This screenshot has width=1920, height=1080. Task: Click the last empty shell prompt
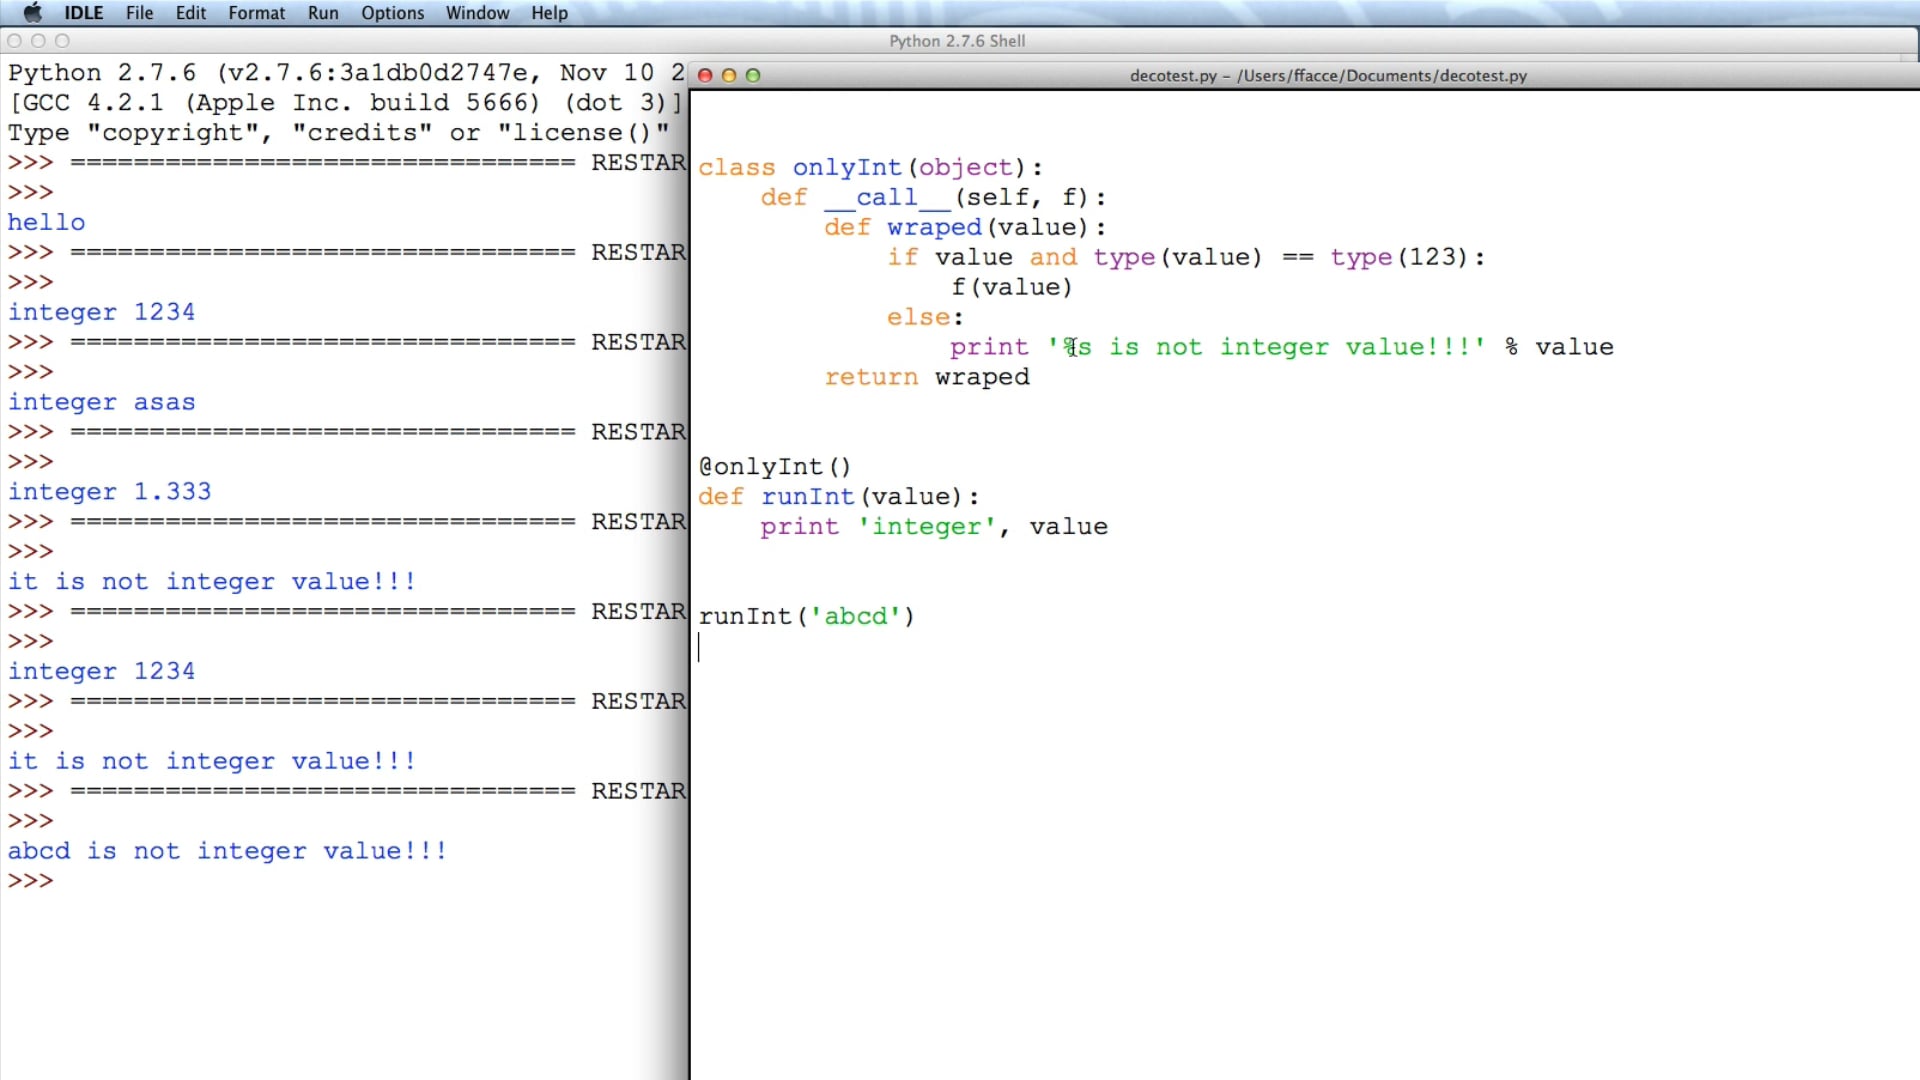(x=30, y=881)
